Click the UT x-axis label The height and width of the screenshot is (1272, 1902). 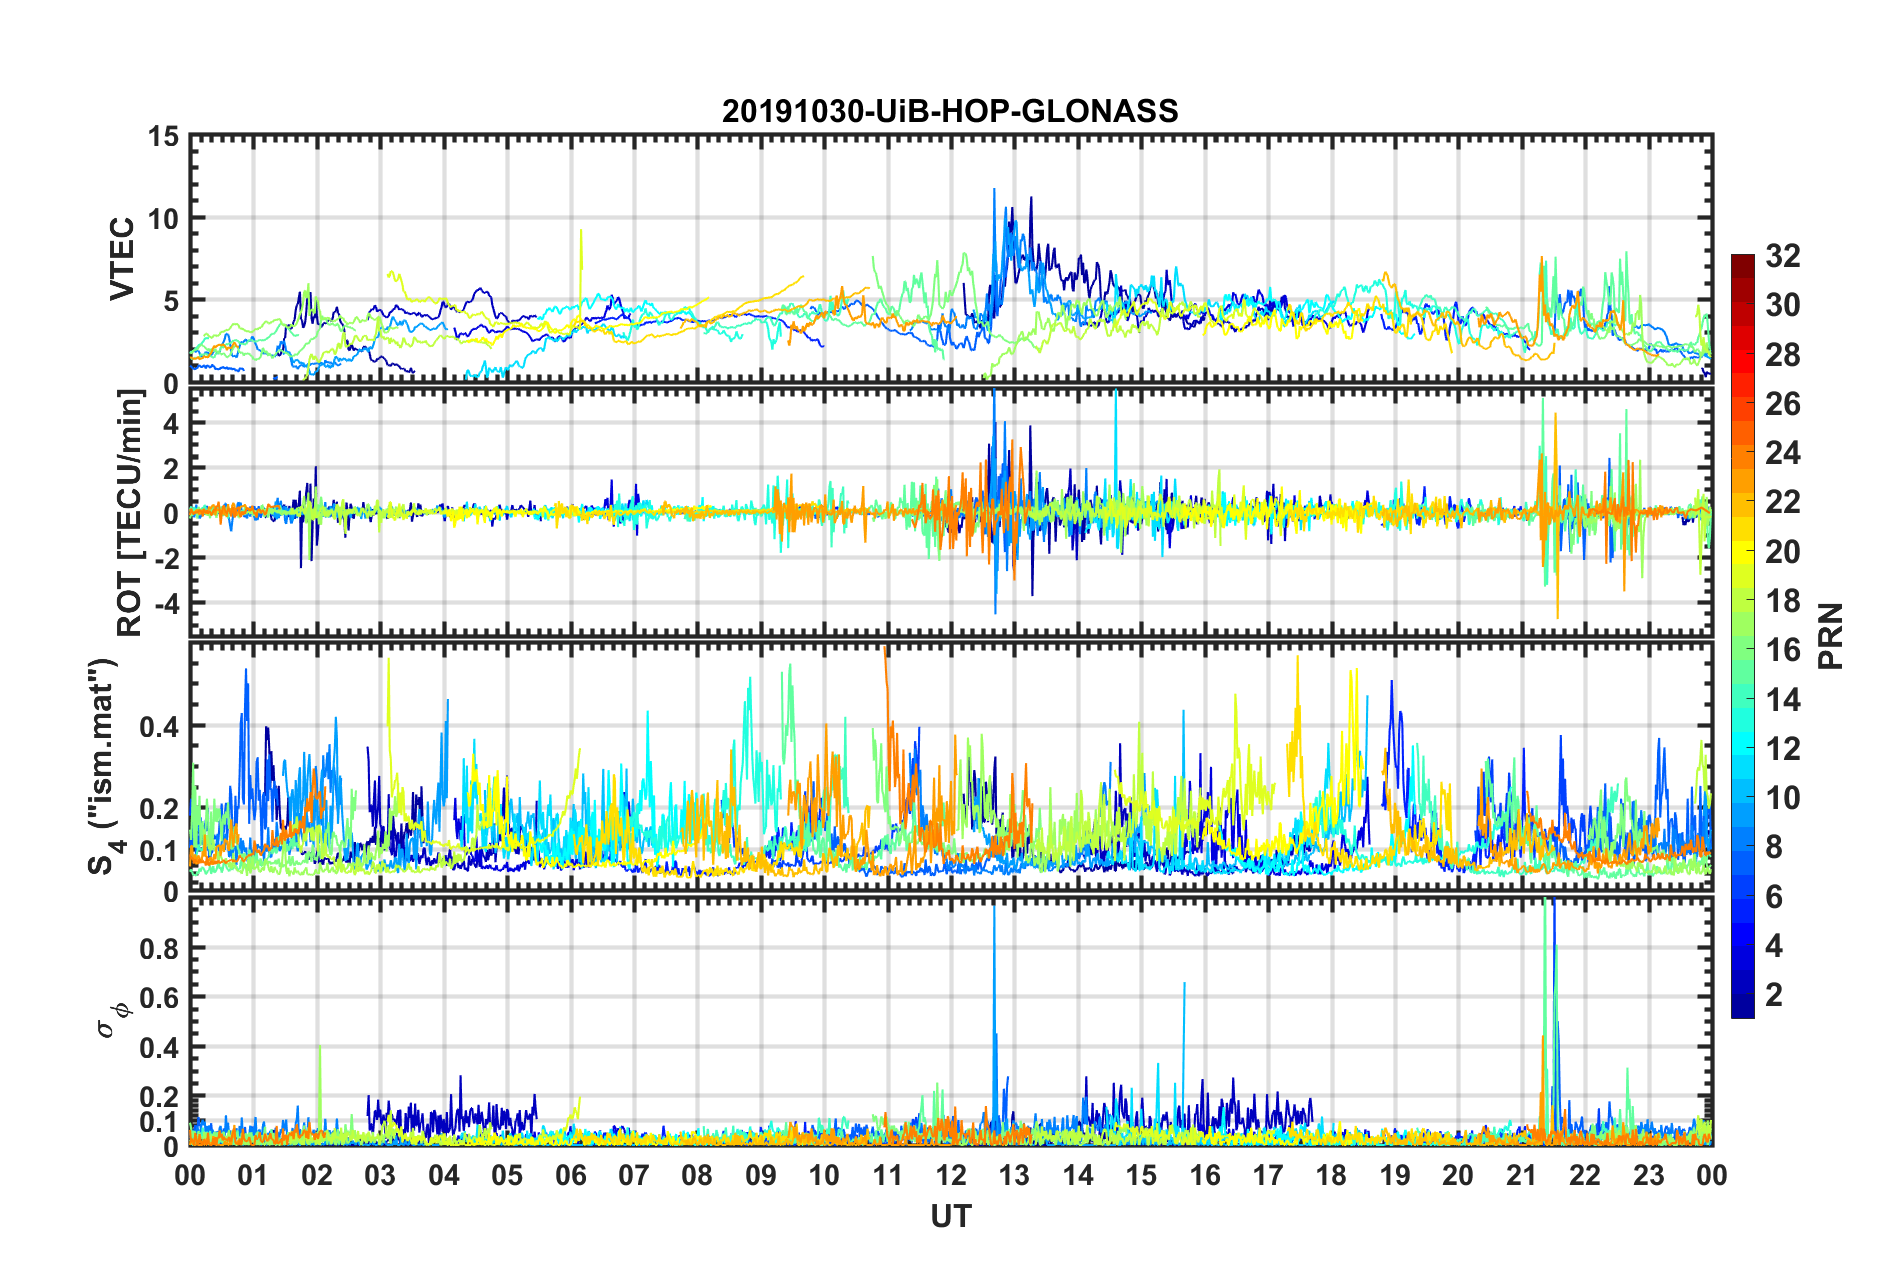(950, 1216)
